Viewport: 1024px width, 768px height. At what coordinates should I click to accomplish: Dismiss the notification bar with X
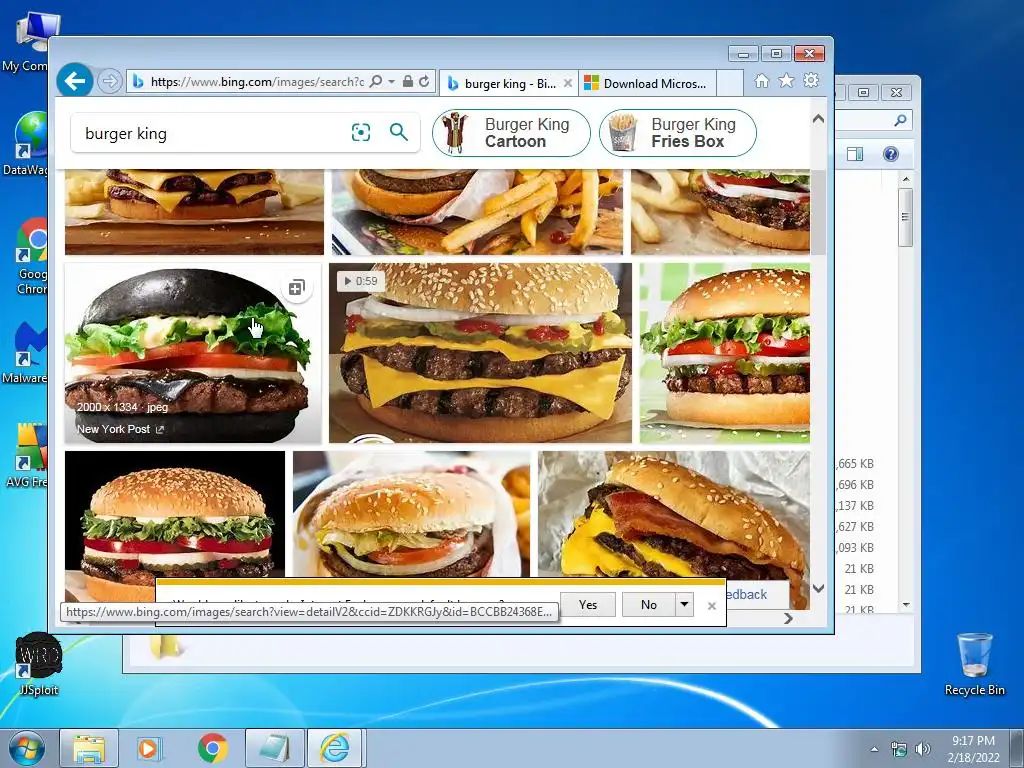click(712, 606)
